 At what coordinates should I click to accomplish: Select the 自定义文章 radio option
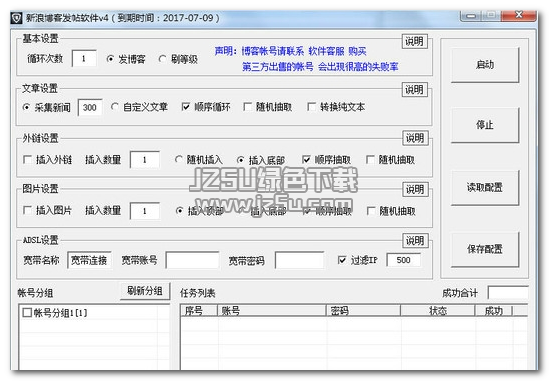(114, 107)
